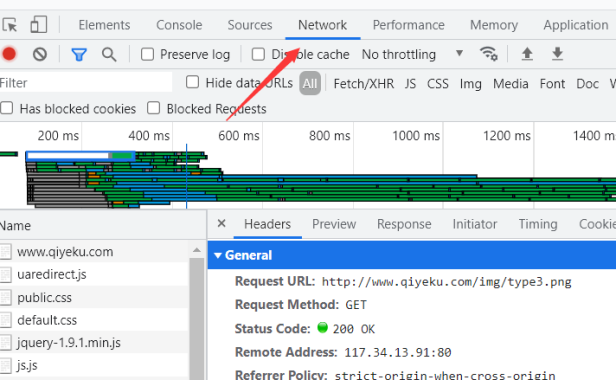Toggle the device toolbar icon
Screen dimensions: 616x380
pos(38,24)
